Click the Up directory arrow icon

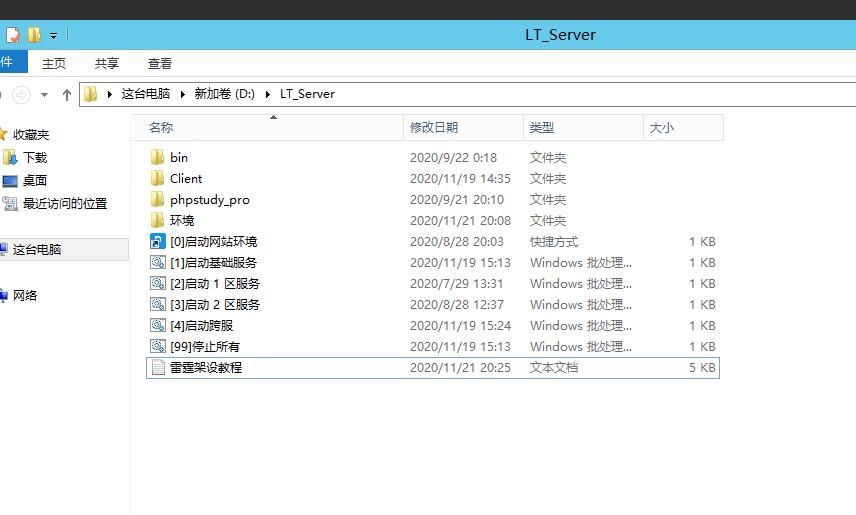coord(67,94)
